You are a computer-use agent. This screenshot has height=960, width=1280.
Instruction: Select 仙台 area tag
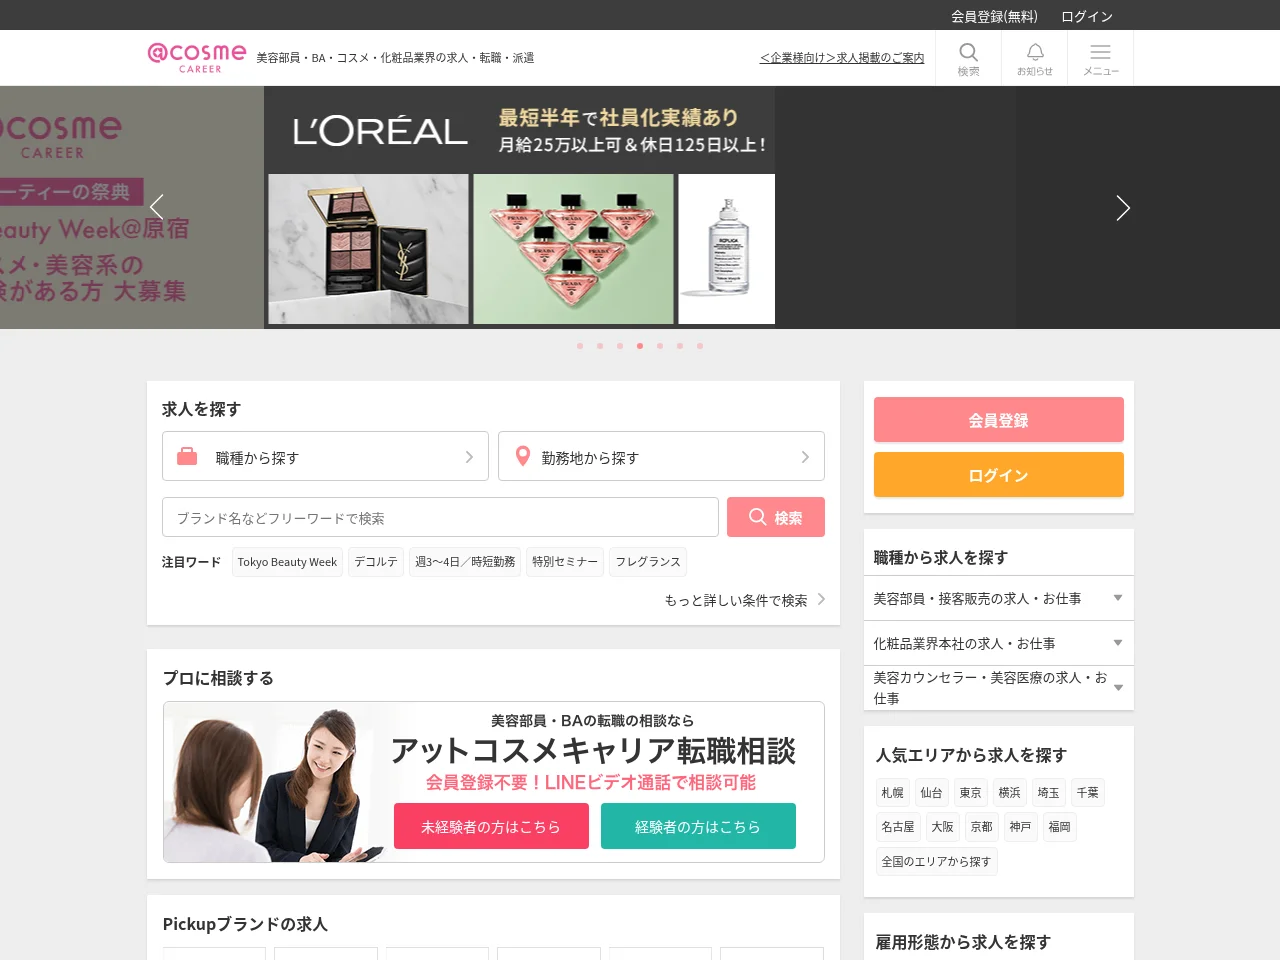[931, 793]
